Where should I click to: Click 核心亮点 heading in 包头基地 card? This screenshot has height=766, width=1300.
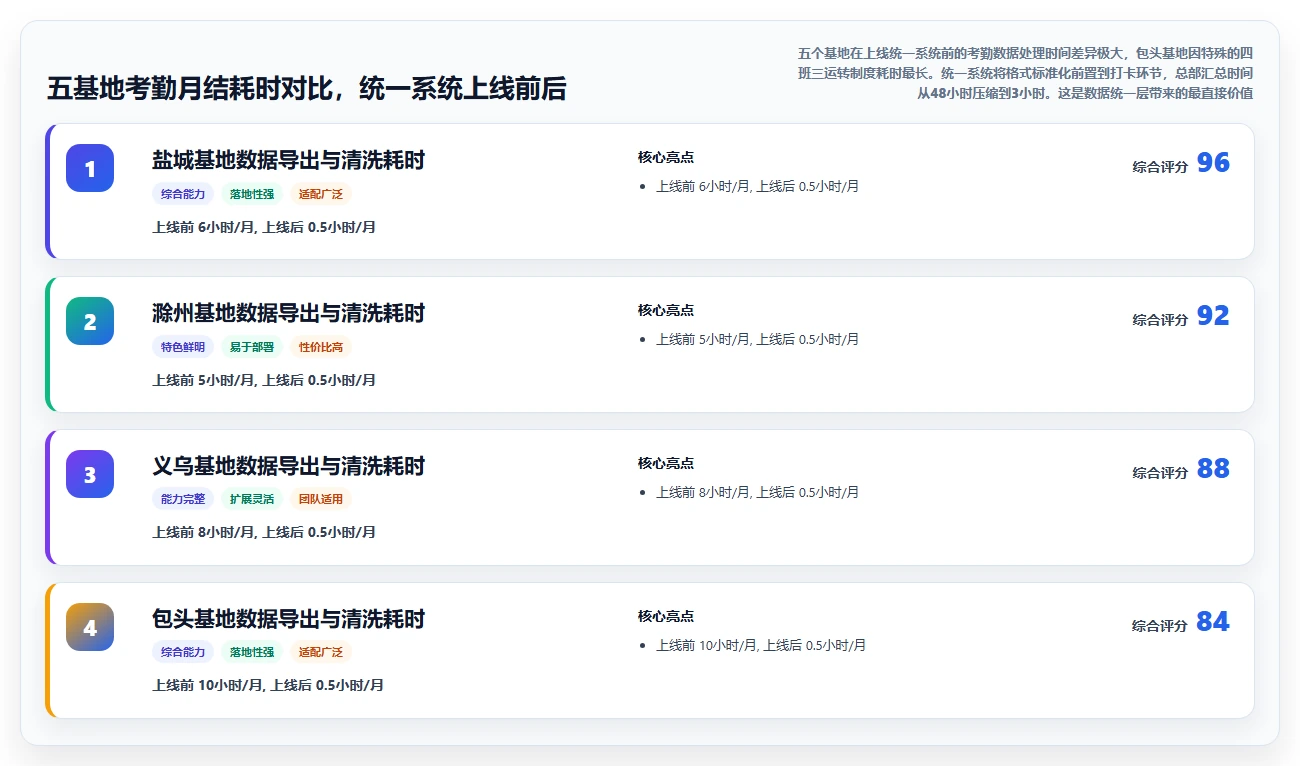pos(666,617)
